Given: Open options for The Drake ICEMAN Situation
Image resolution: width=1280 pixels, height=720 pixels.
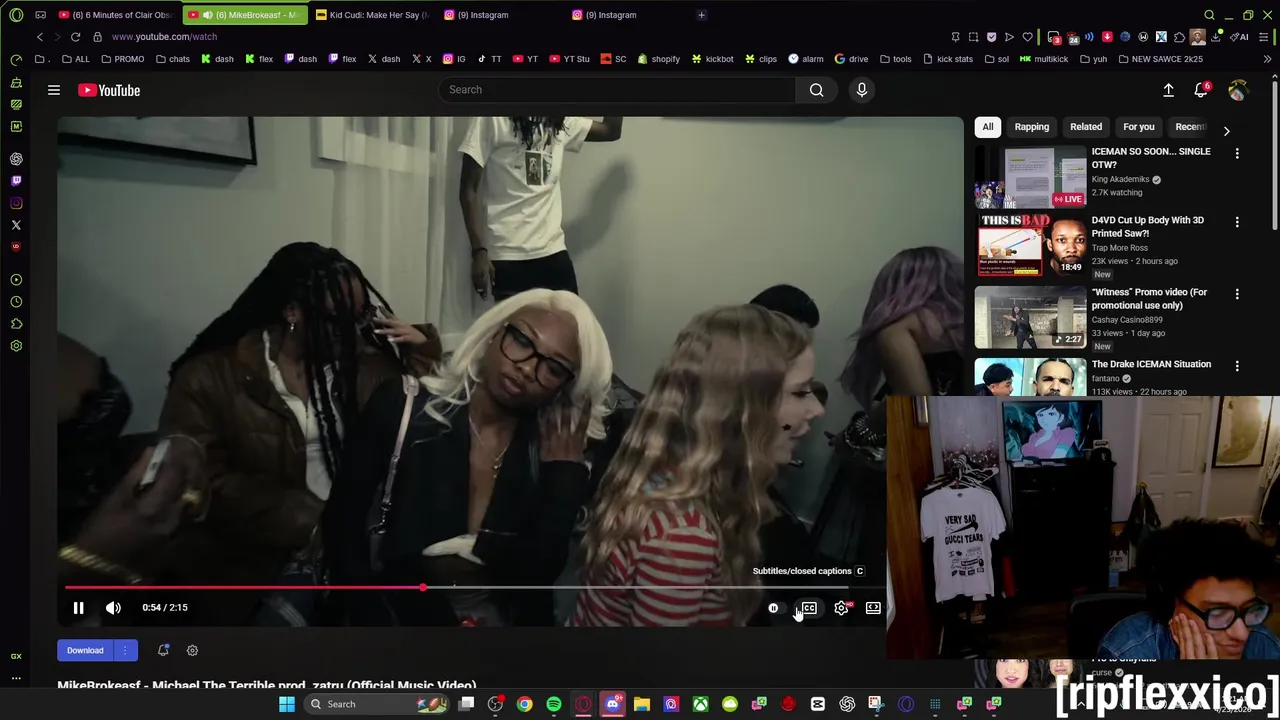Looking at the screenshot, I should click(1237, 366).
